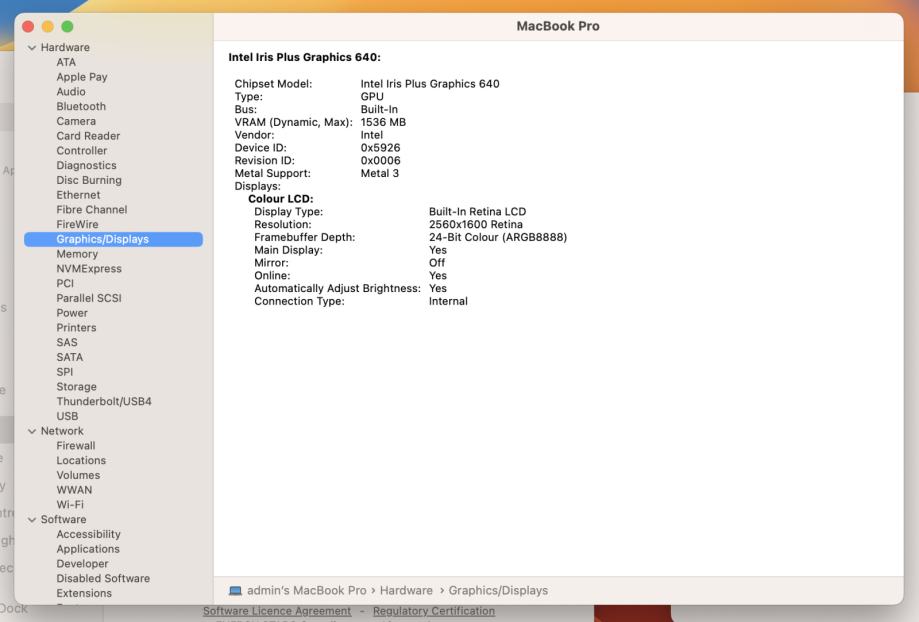Select the highlighted Graphics/Displays item

(x=113, y=239)
